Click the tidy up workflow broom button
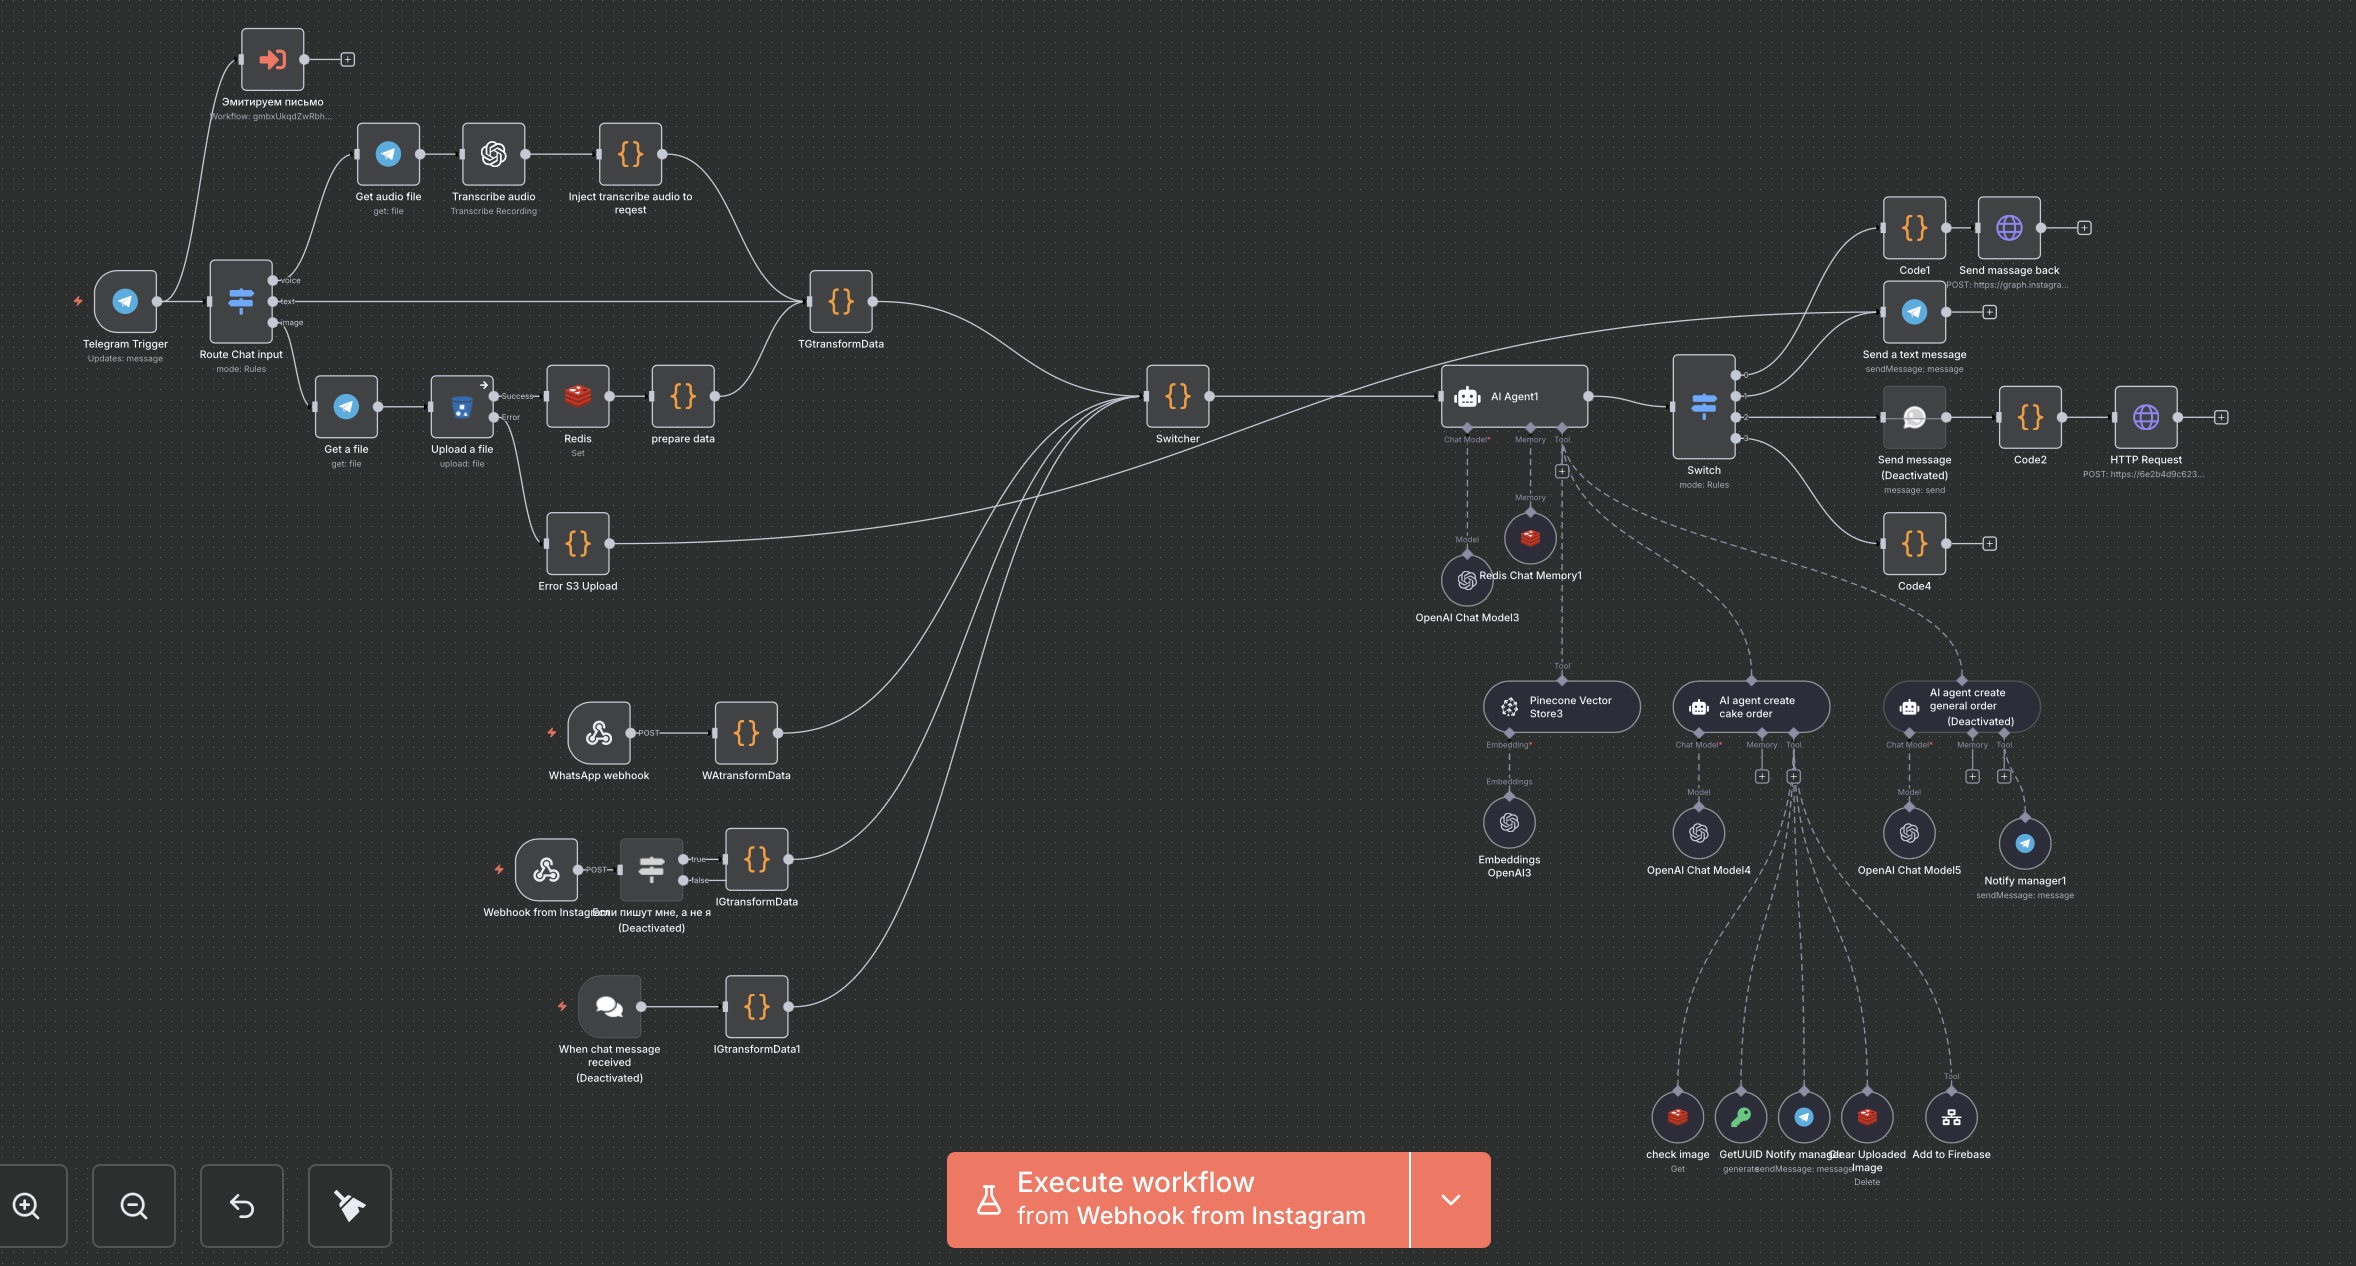The width and height of the screenshot is (2356, 1266). click(349, 1206)
